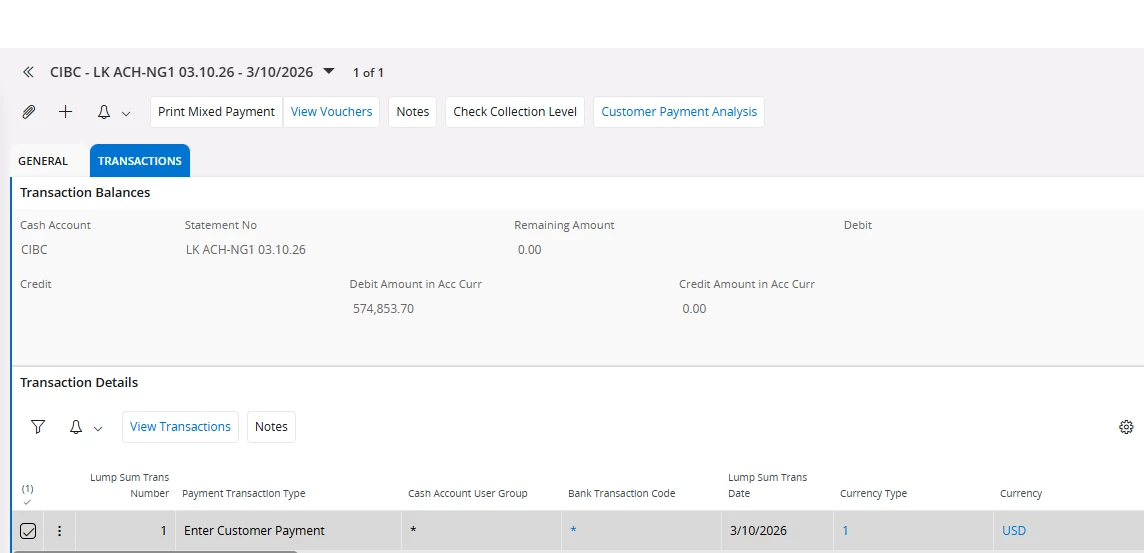Click the Print Mixed Payment button
The image size is (1144, 553).
[216, 112]
